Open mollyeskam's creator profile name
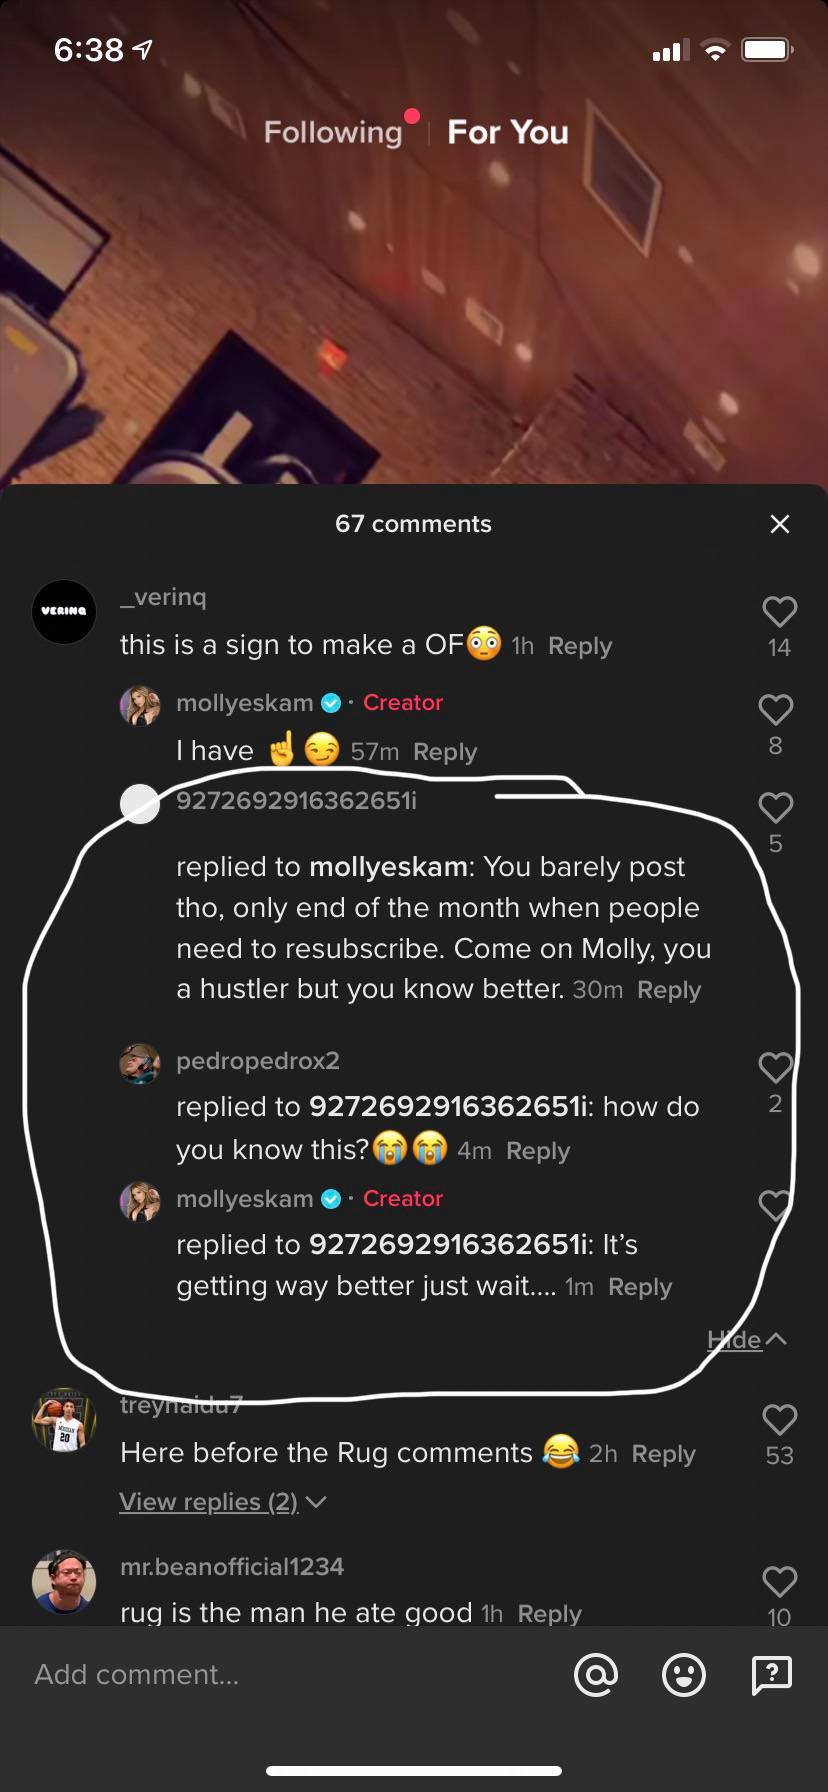 (x=245, y=703)
